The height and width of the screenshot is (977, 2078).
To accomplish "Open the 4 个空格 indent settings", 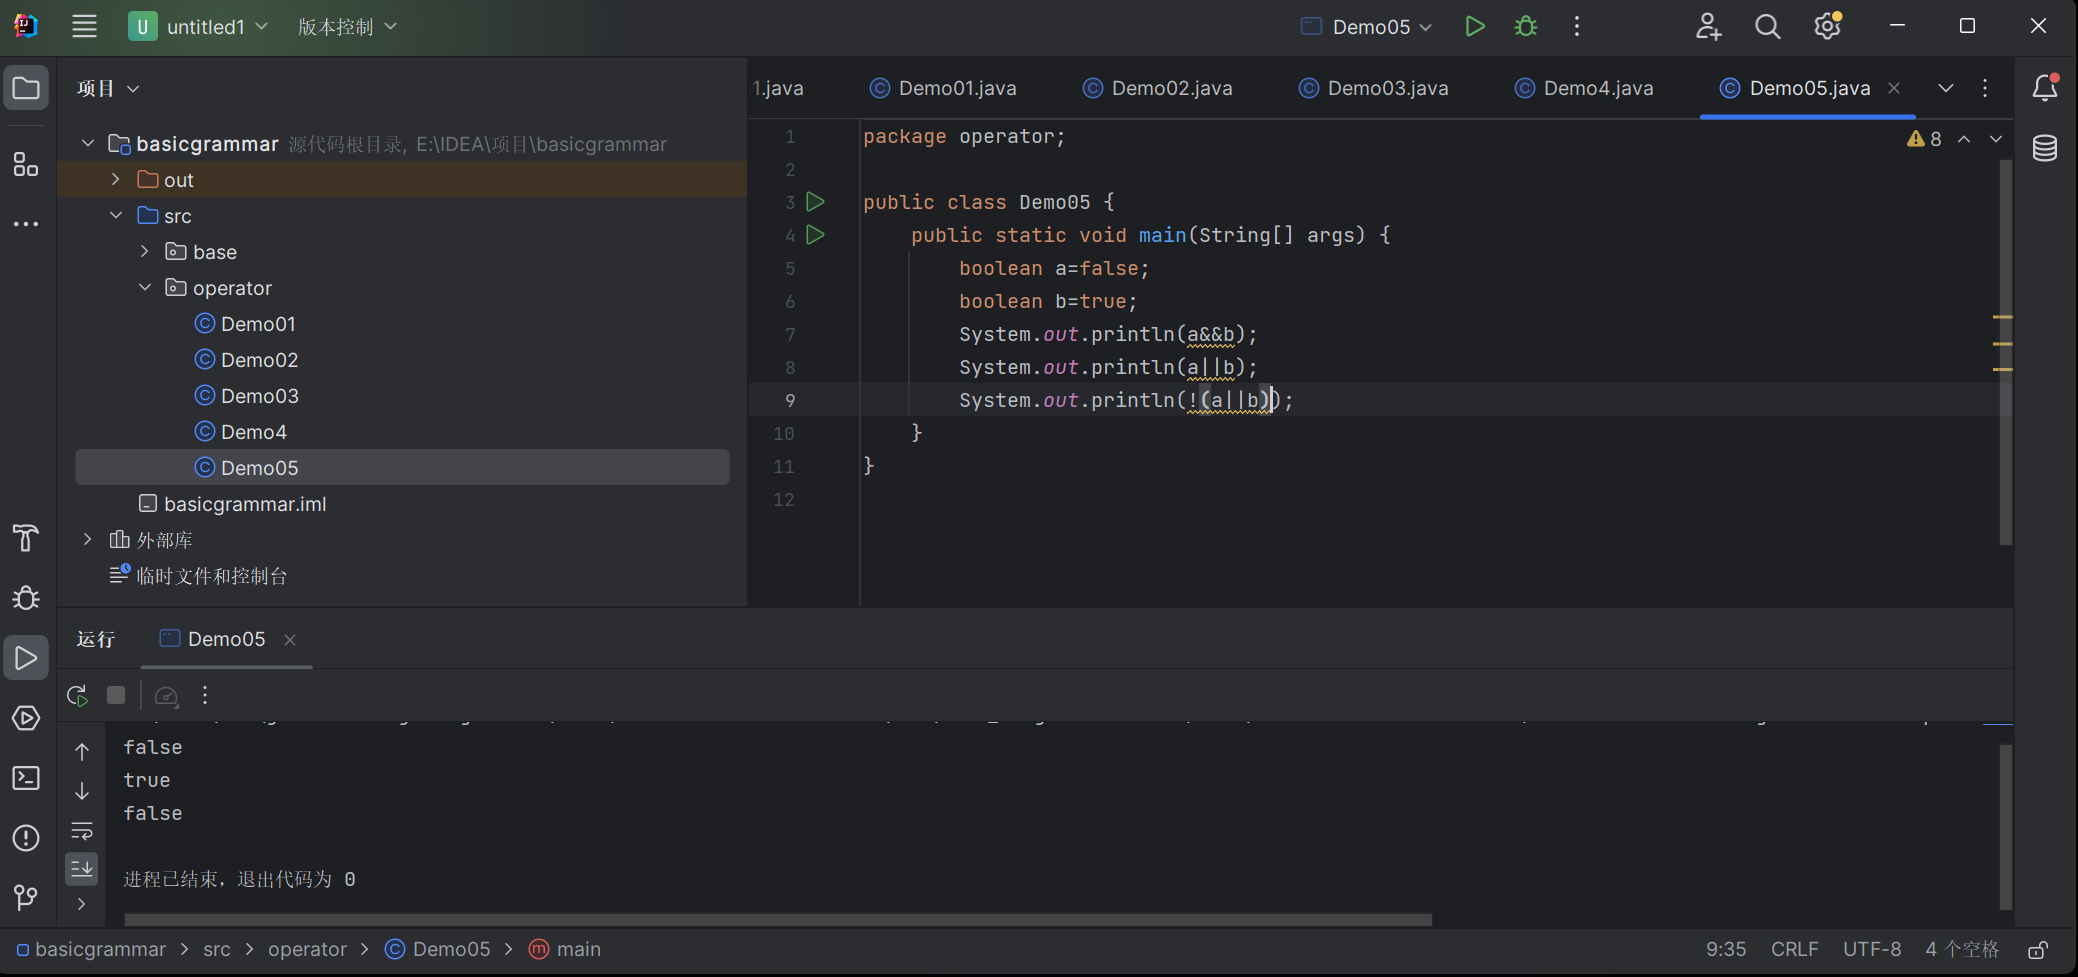I will coord(1962,949).
